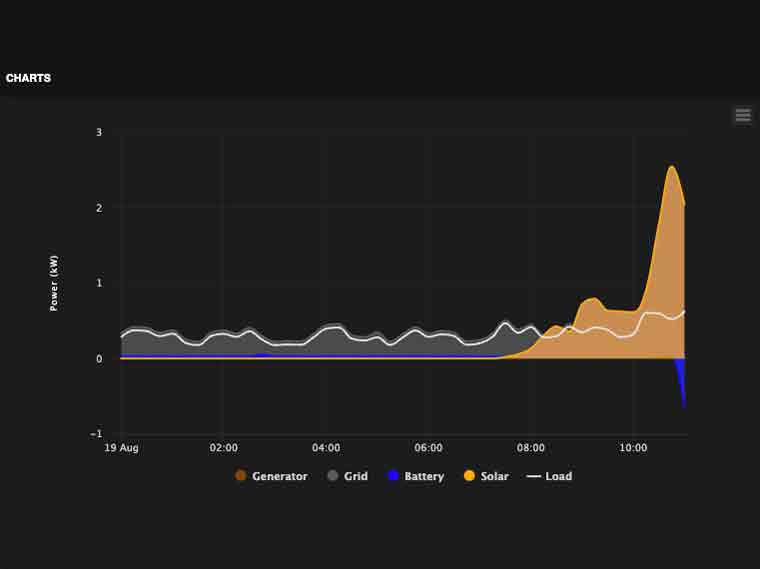The image size is (760, 569).
Task: Click the Power (kW) y-axis title
Action: 54,283
